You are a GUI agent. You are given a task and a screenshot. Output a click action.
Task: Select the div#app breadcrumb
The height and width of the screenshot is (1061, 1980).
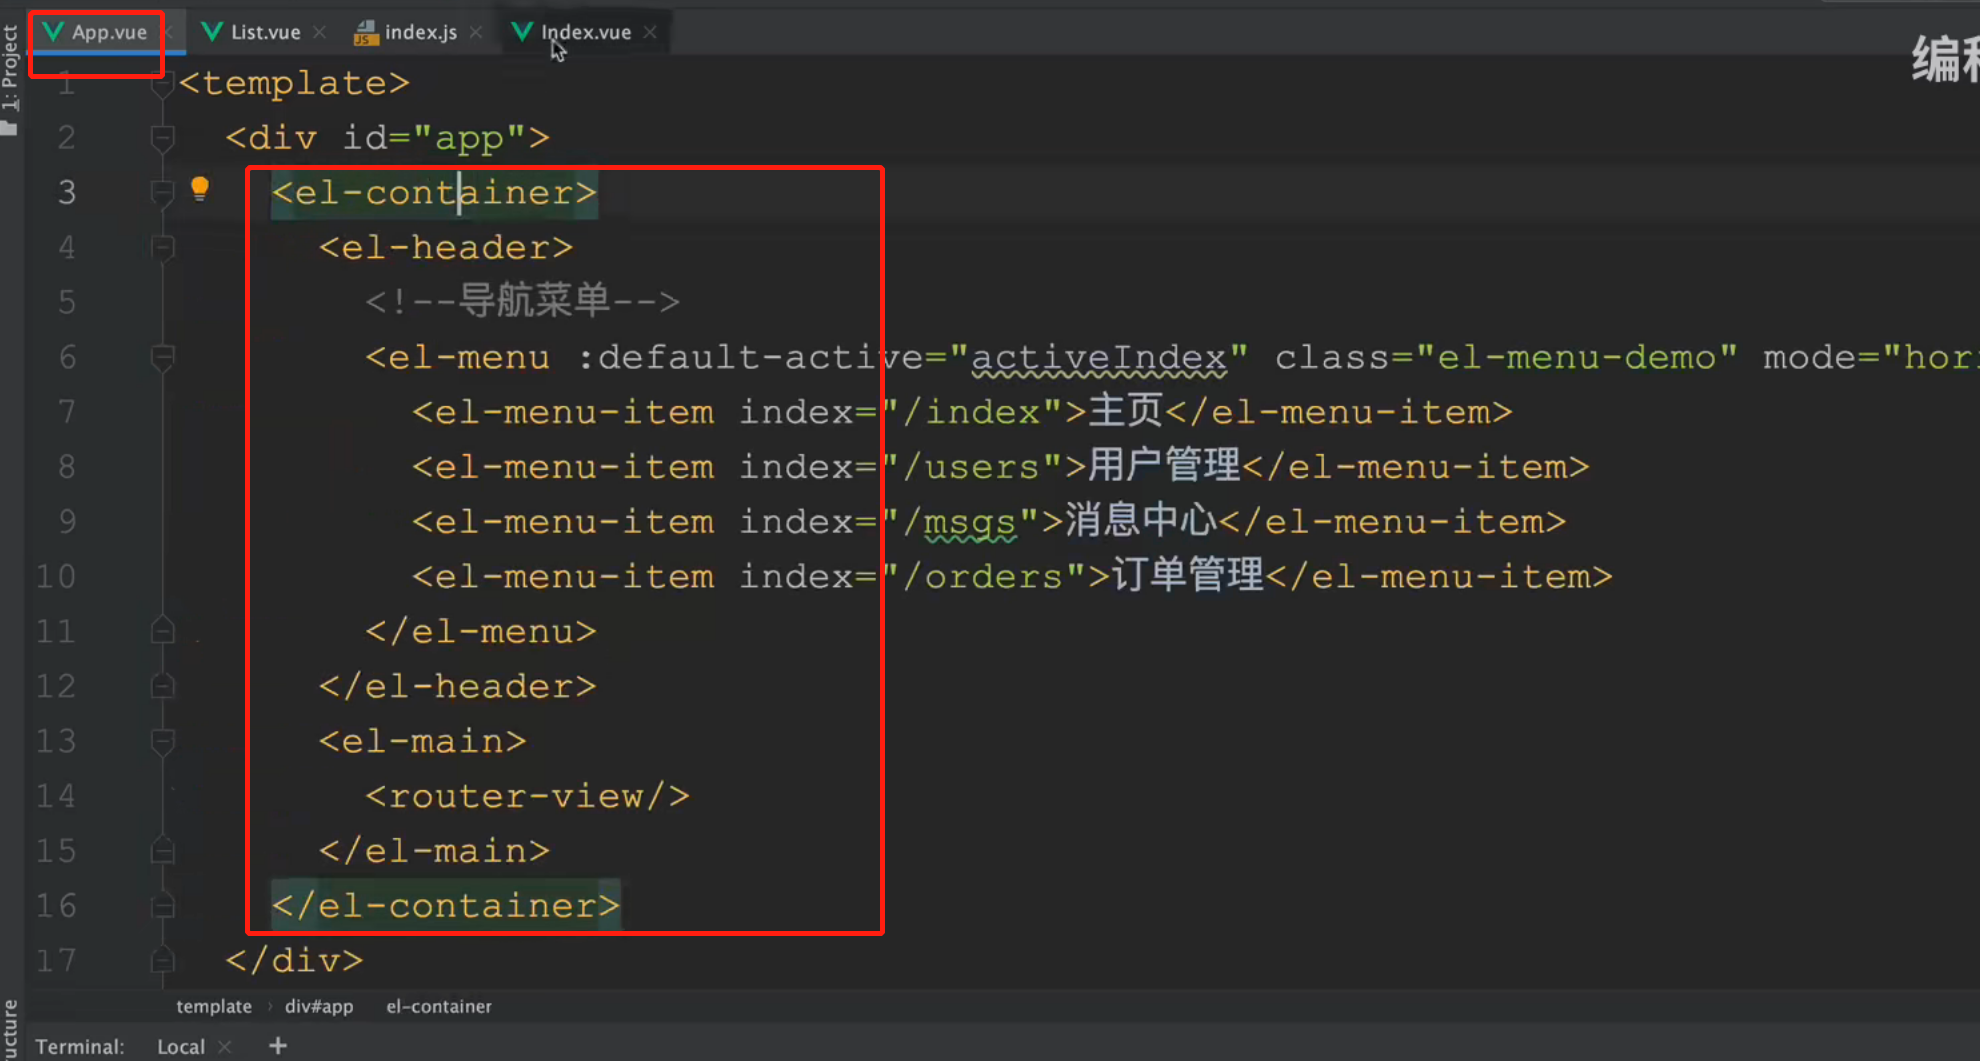[319, 1006]
